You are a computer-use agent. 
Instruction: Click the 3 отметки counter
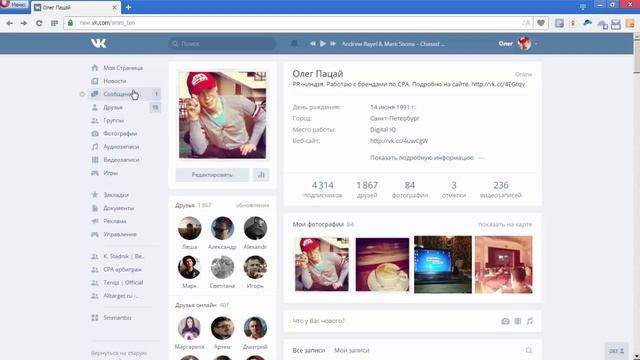coord(454,189)
